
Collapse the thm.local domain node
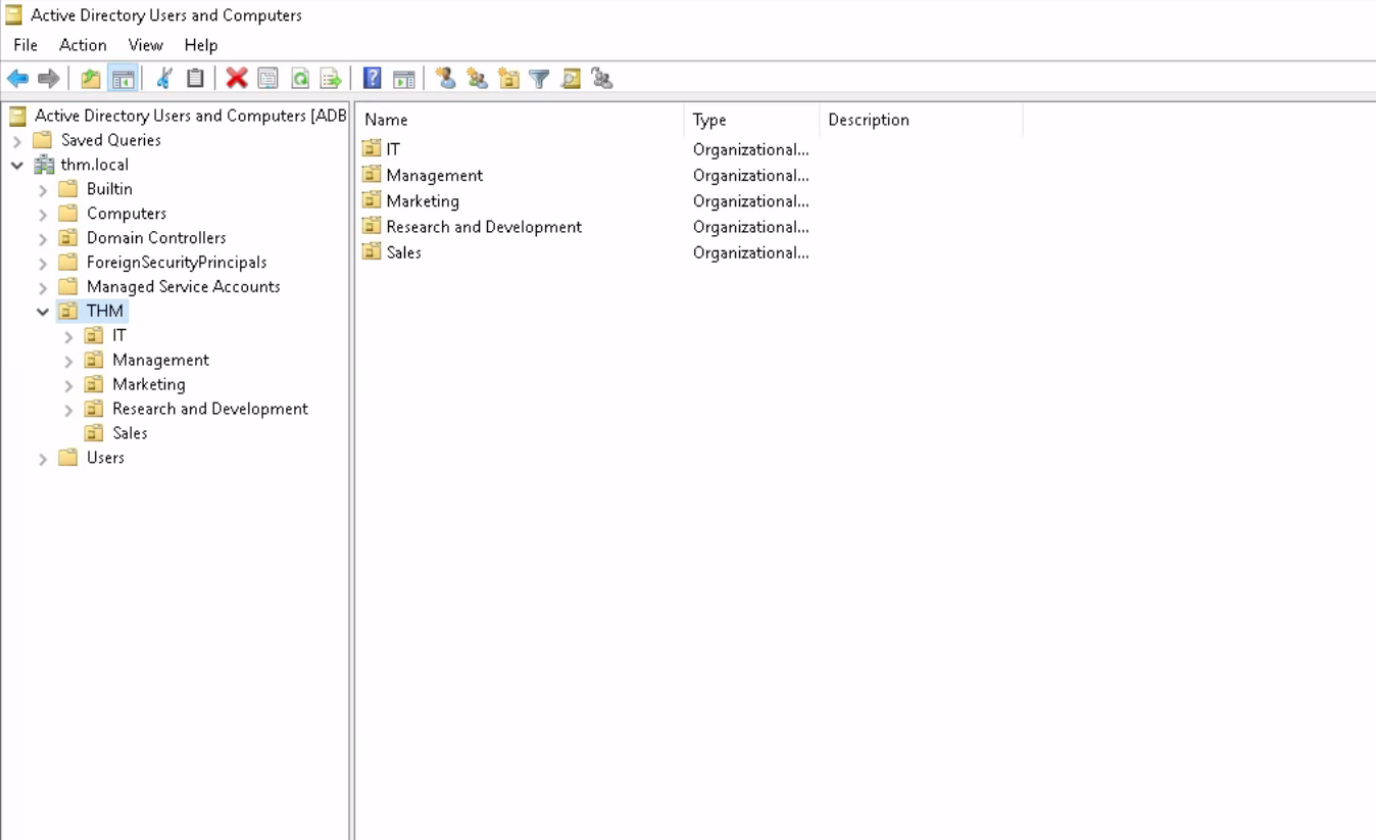tap(17, 165)
